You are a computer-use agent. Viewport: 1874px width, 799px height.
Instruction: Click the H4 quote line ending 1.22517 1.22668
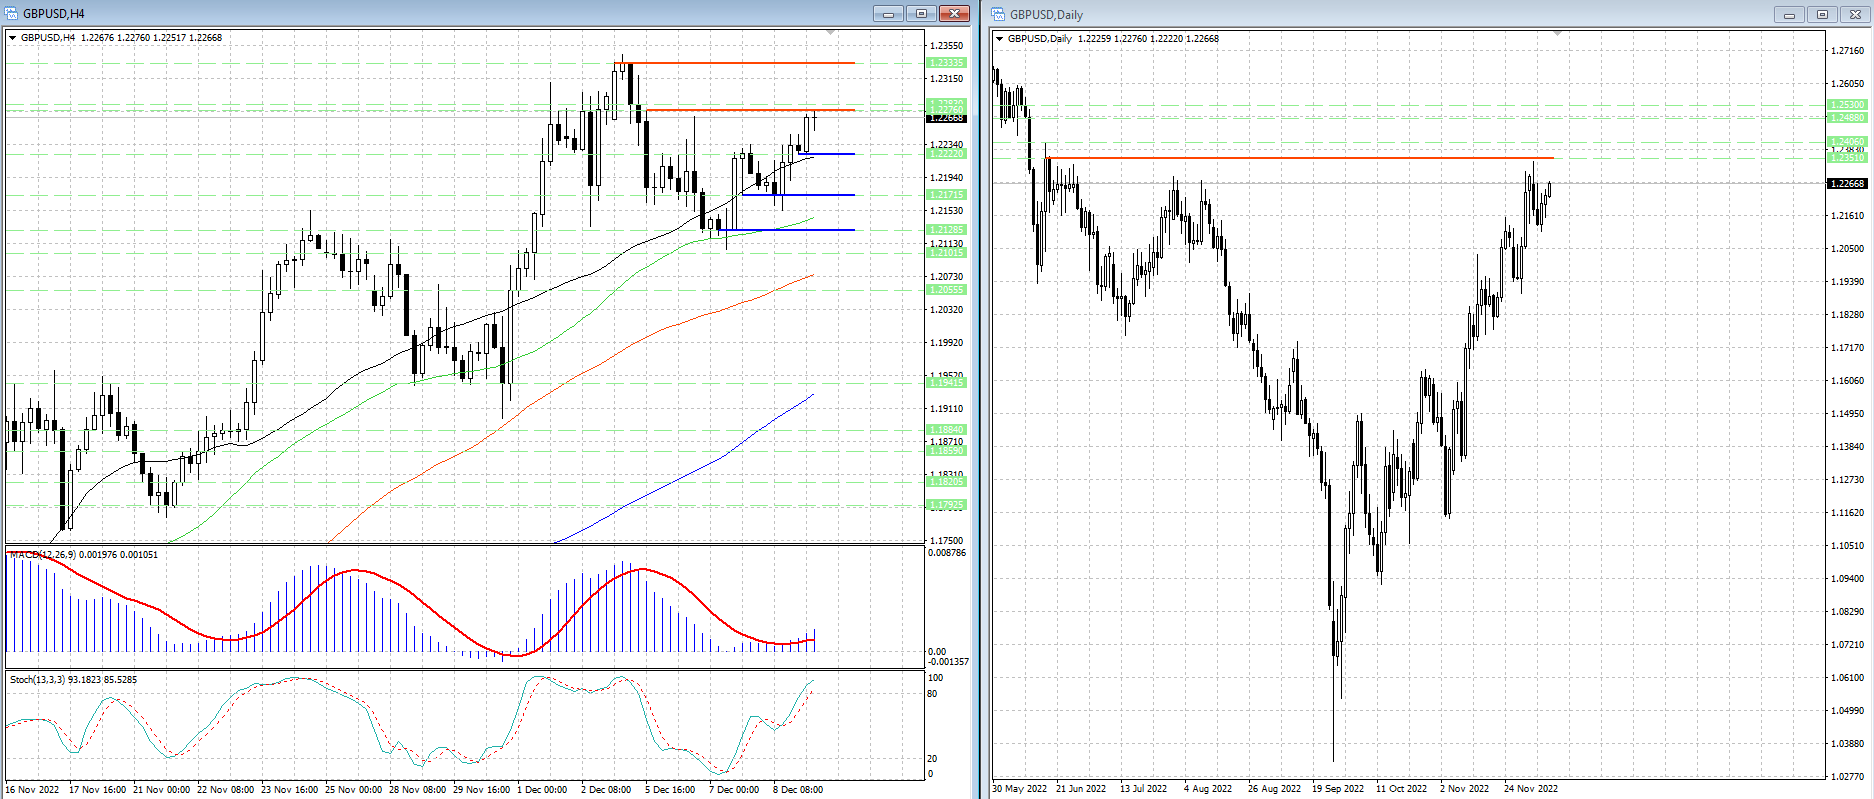coord(121,38)
